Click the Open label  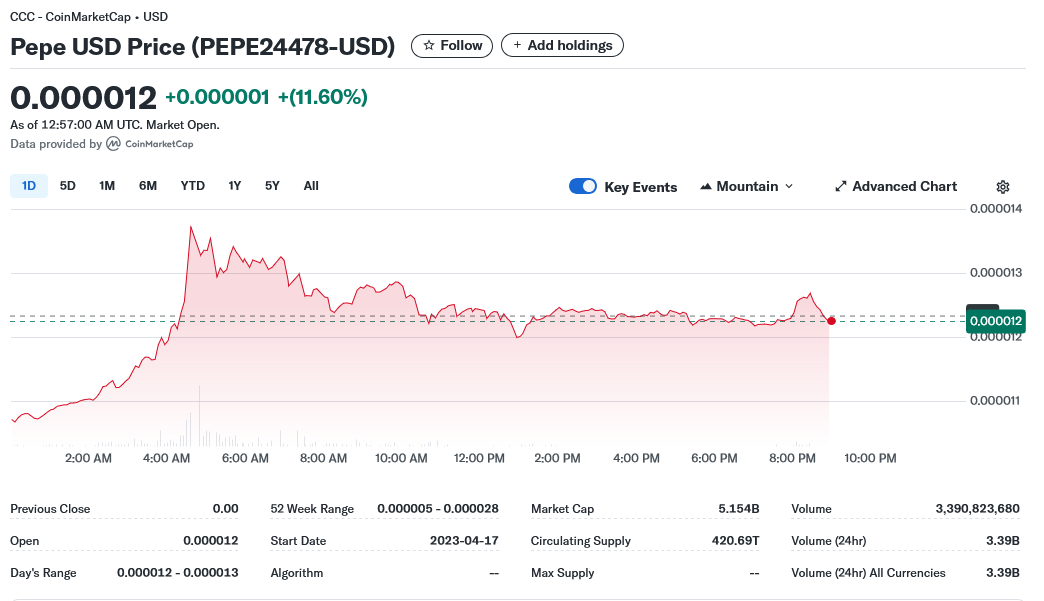click(x=25, y=541)
